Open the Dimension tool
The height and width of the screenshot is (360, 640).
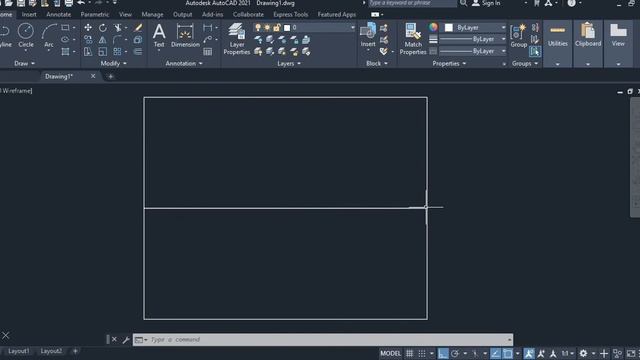[x=185, y=36]
